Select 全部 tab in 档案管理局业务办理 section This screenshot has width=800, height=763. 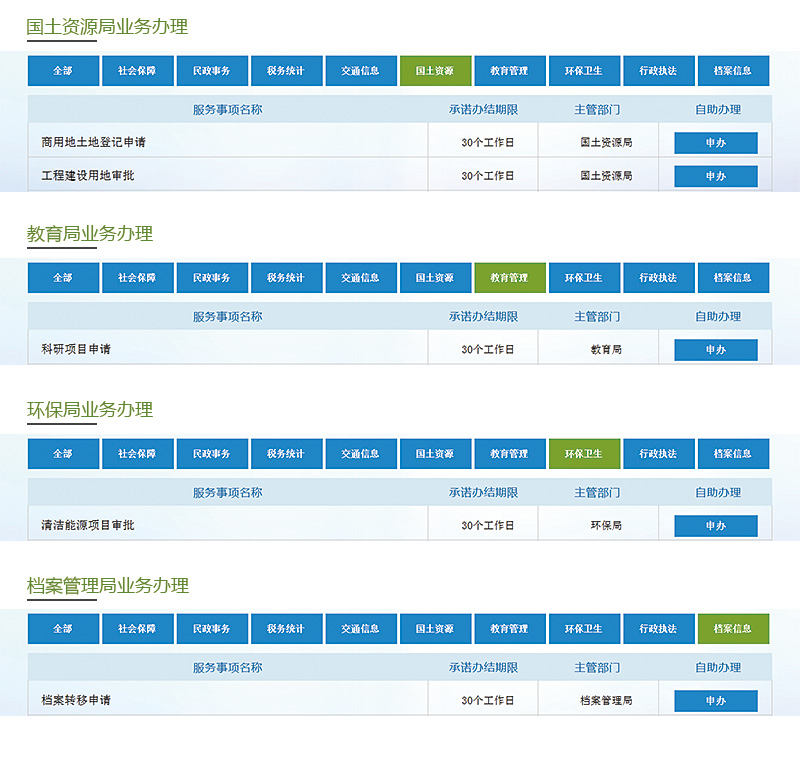[x=63, y=629]
